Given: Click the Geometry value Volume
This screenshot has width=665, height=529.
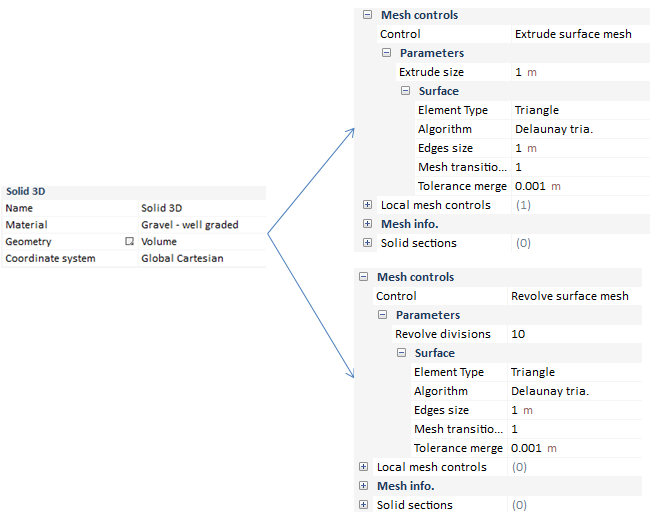Looking at the screenshot, I should point(200,242).
